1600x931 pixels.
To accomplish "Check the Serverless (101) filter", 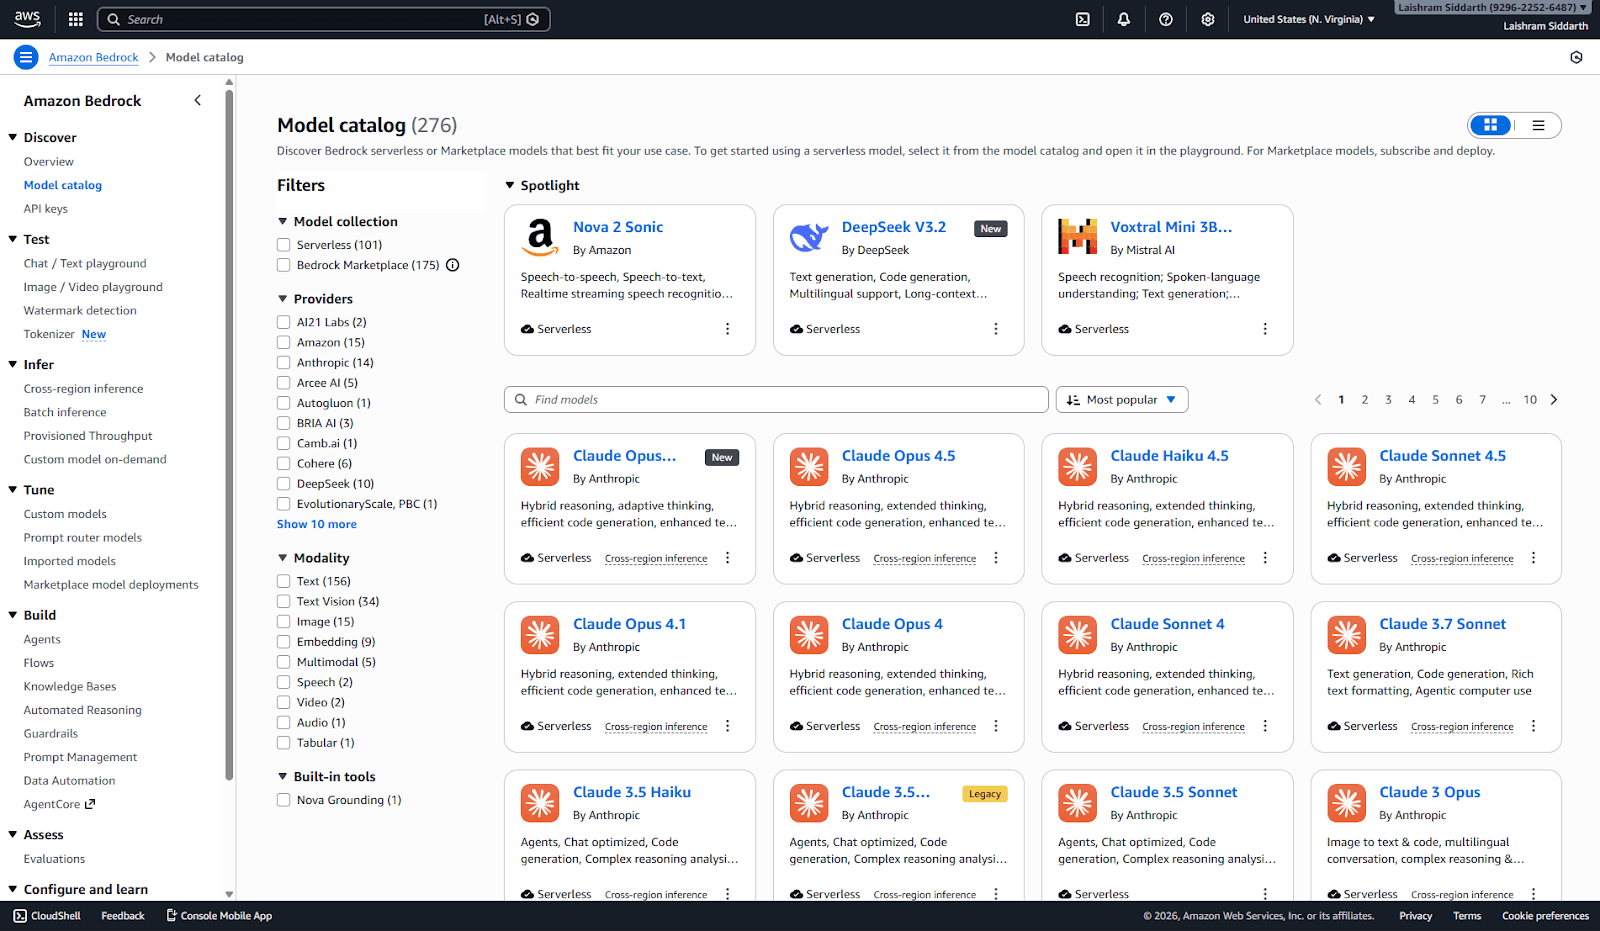I will click(284, 245).
